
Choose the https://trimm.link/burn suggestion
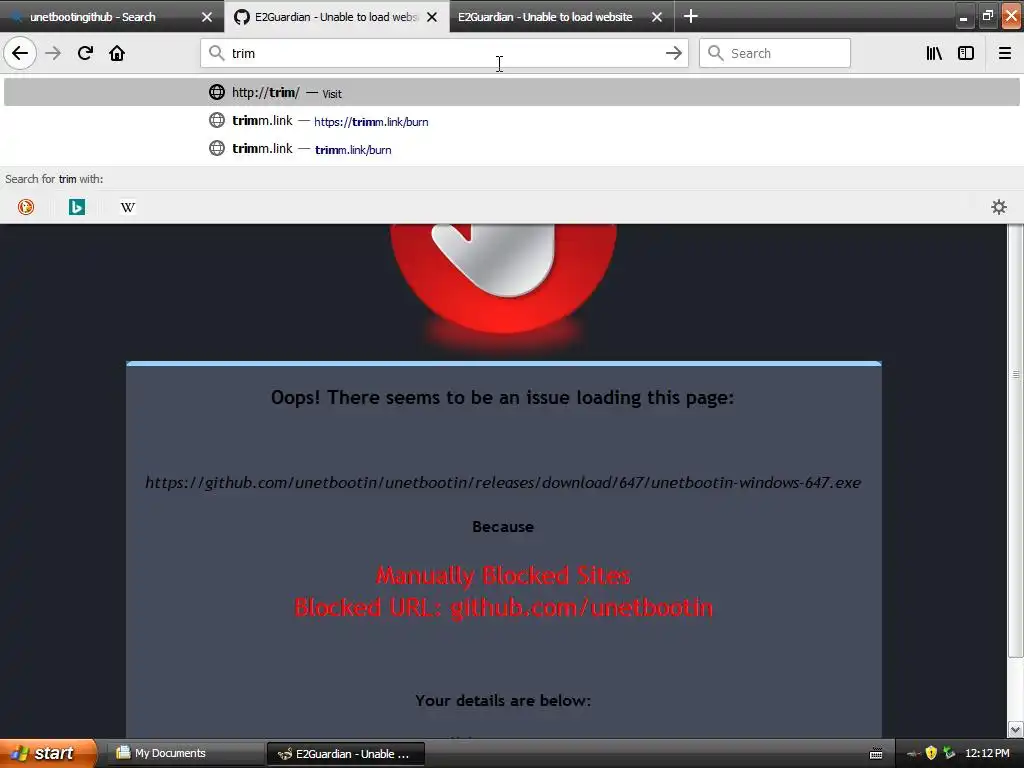(x=511, y=120)
